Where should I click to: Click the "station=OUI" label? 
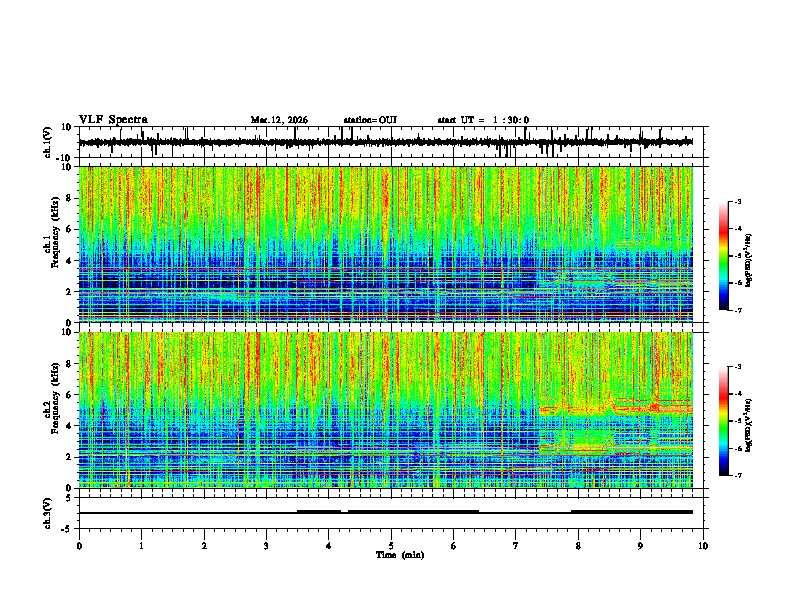[370, 120]
